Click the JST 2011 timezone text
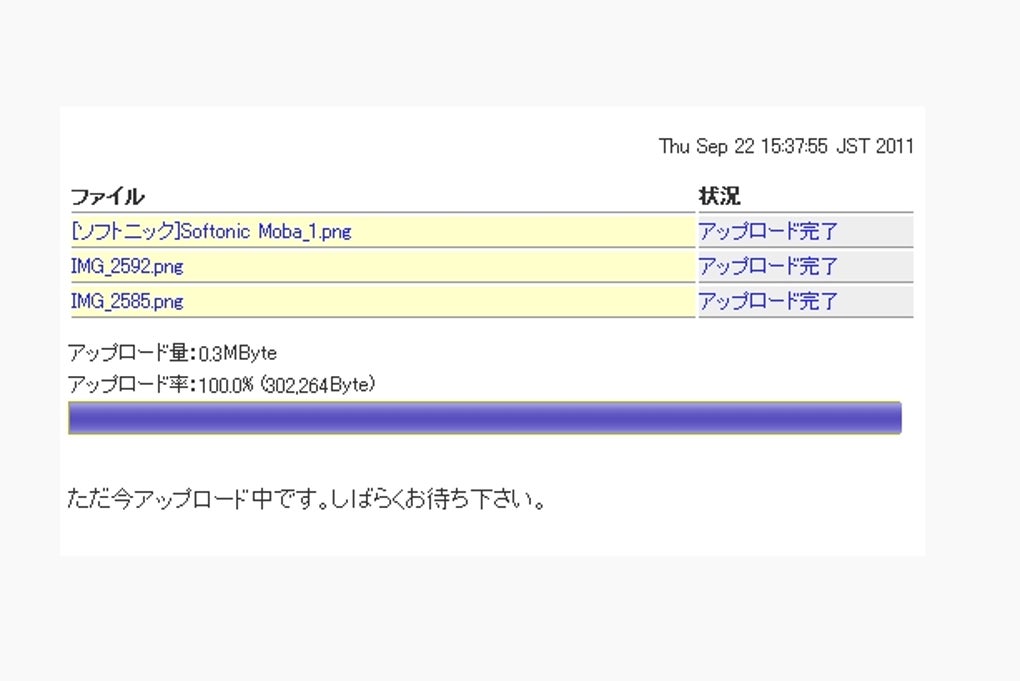This screenshot has height=681, width=1020. [874, 146]
